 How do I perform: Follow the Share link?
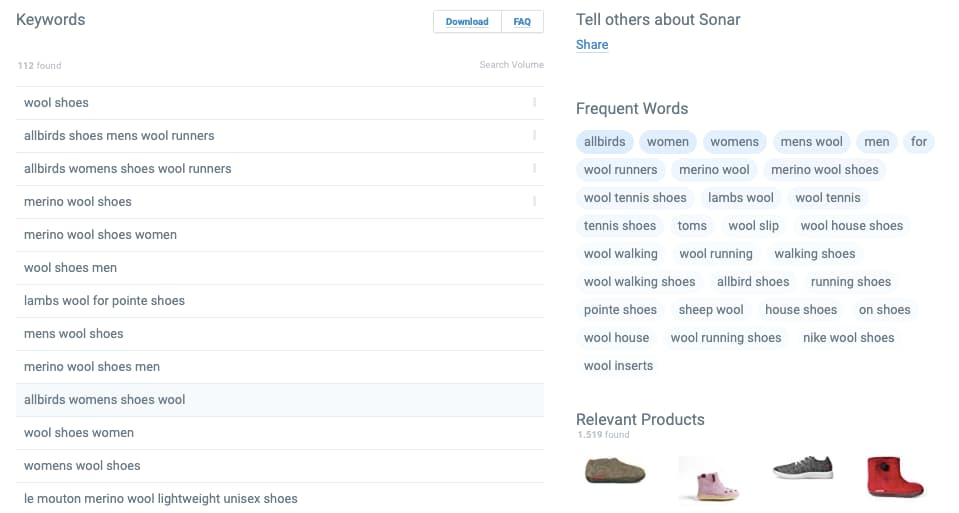click(x=591, y=45)
